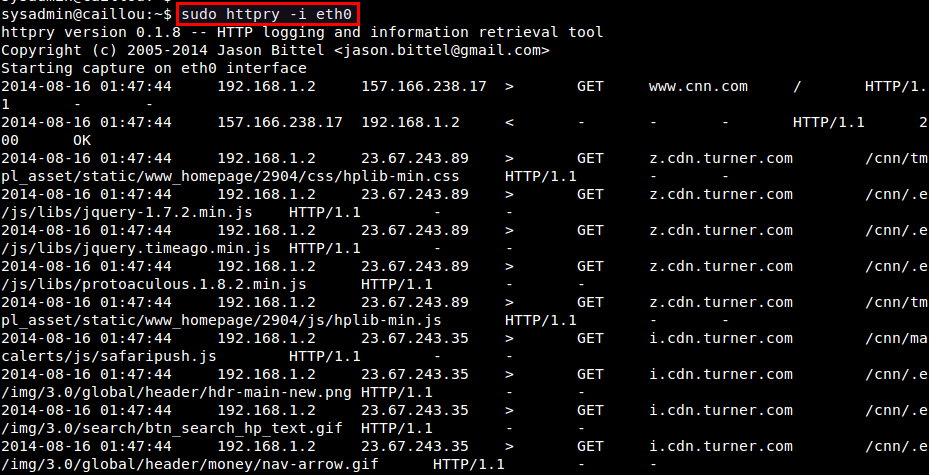Click the 'Starting capture on eth0 interface' line
The image size is (929, 475).
click(154, 68)
